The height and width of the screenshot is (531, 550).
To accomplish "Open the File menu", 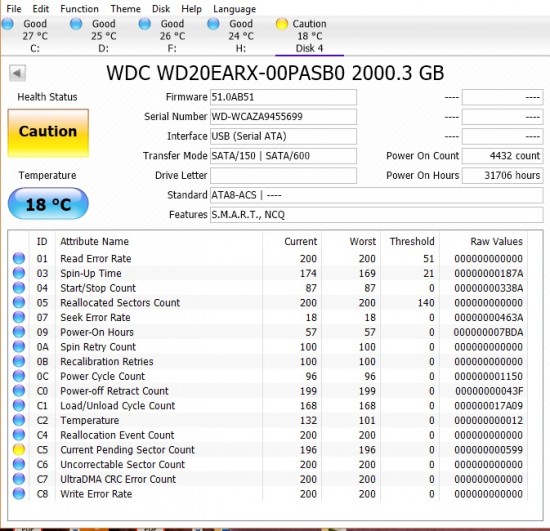I will 14,9.
